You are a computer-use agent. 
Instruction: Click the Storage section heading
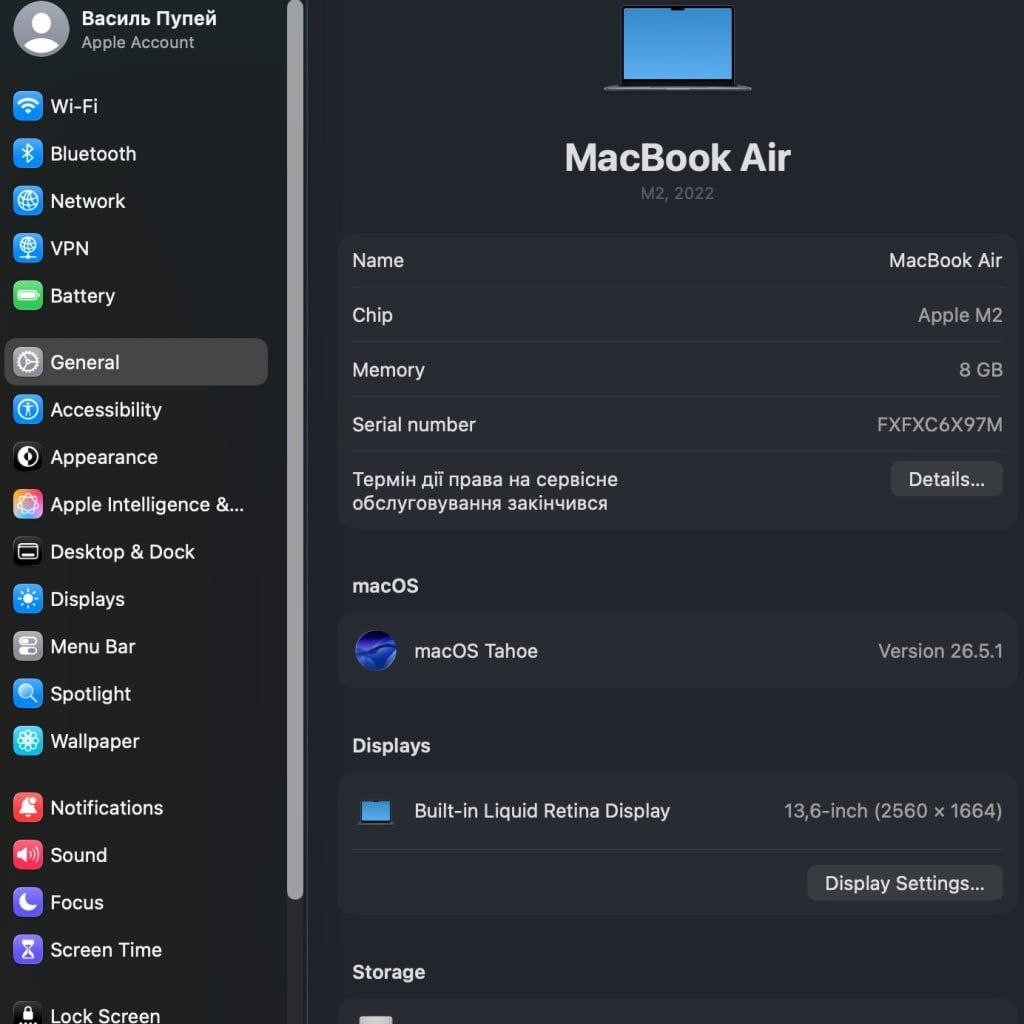point(389,972)
